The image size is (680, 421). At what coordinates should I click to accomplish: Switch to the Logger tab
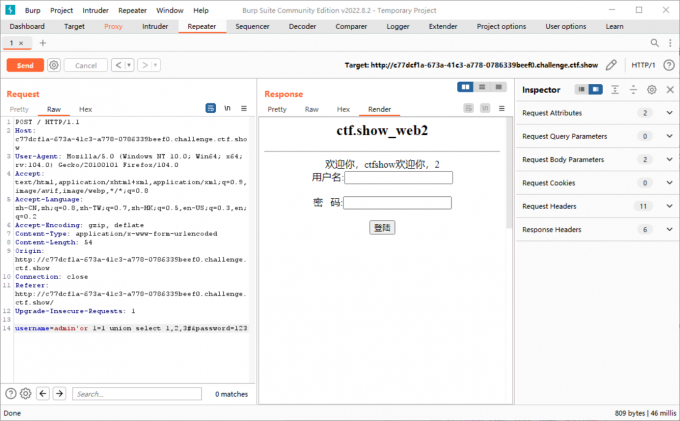point(398,26)
